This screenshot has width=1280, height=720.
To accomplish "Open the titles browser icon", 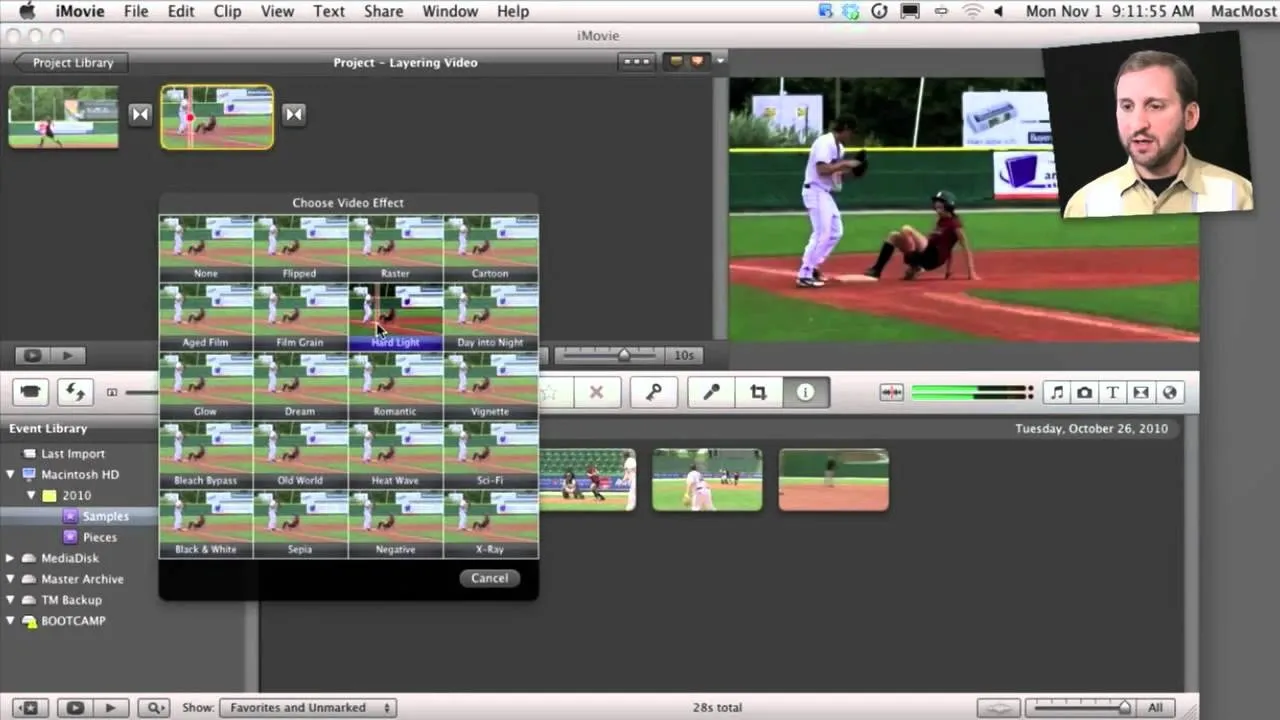I will point(1113,393).
